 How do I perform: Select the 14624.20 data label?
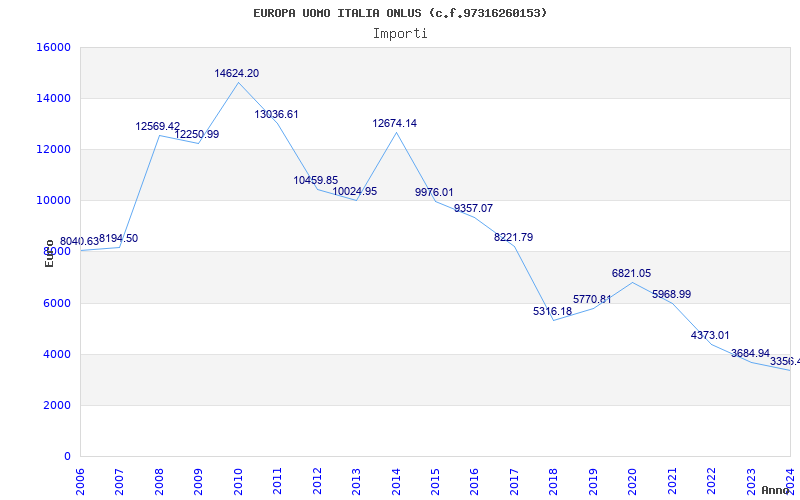236,73
